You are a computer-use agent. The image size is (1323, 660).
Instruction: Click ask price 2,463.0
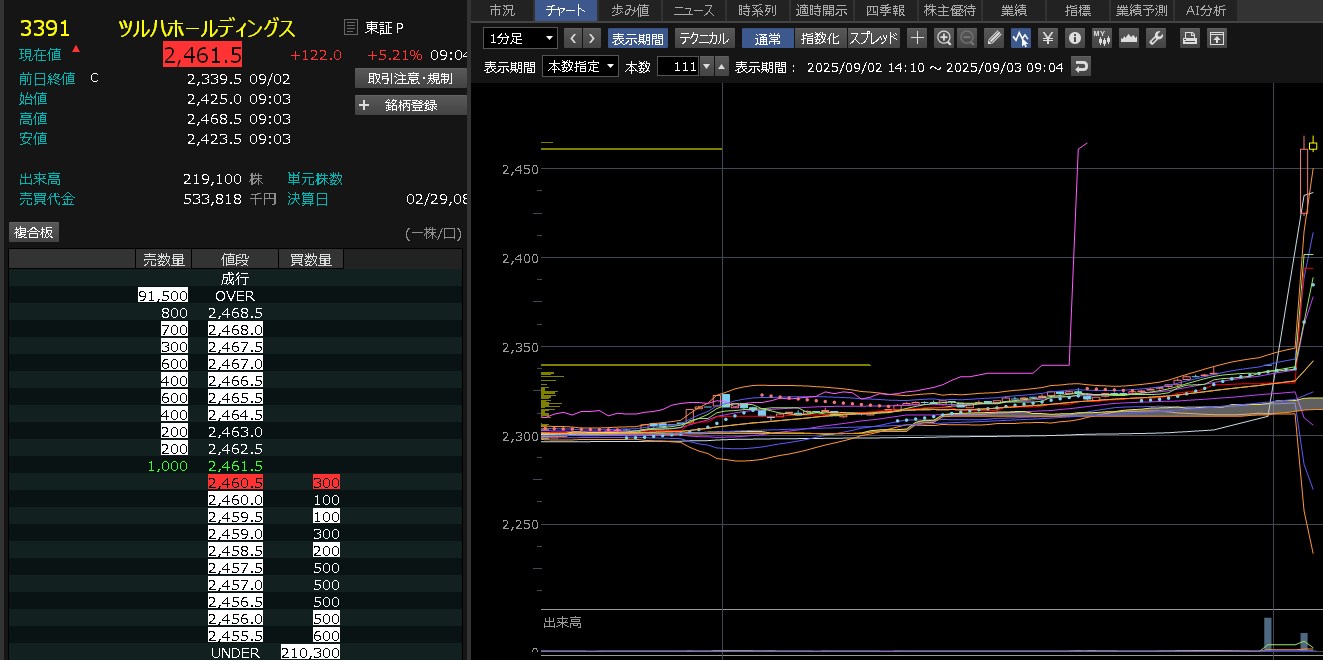pos(236,432)
